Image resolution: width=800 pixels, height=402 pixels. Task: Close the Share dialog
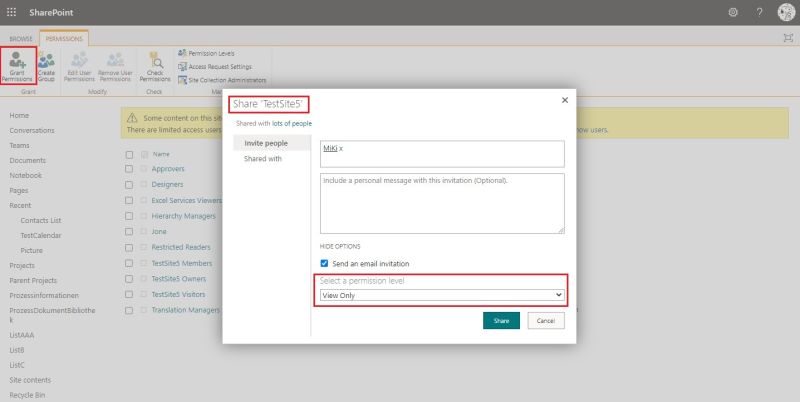pyautogui.click(x=565, y=100)
